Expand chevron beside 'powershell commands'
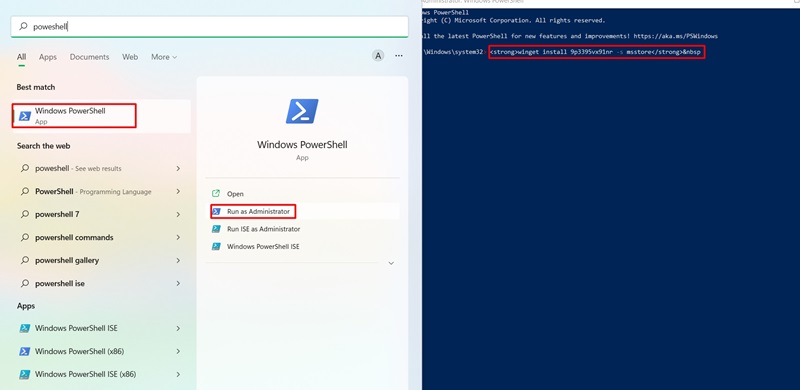Viewport: 800px width, 390px height. click(178, 237)
